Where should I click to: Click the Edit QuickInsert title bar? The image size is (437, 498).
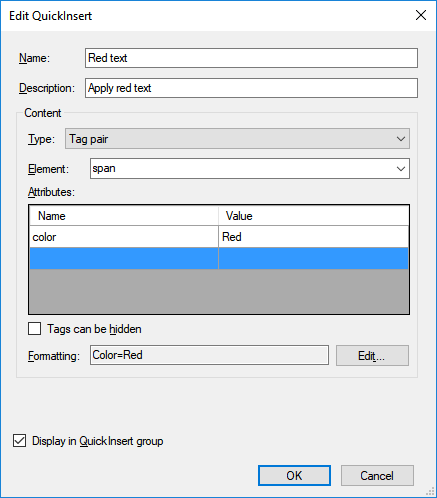click(207, 16)
